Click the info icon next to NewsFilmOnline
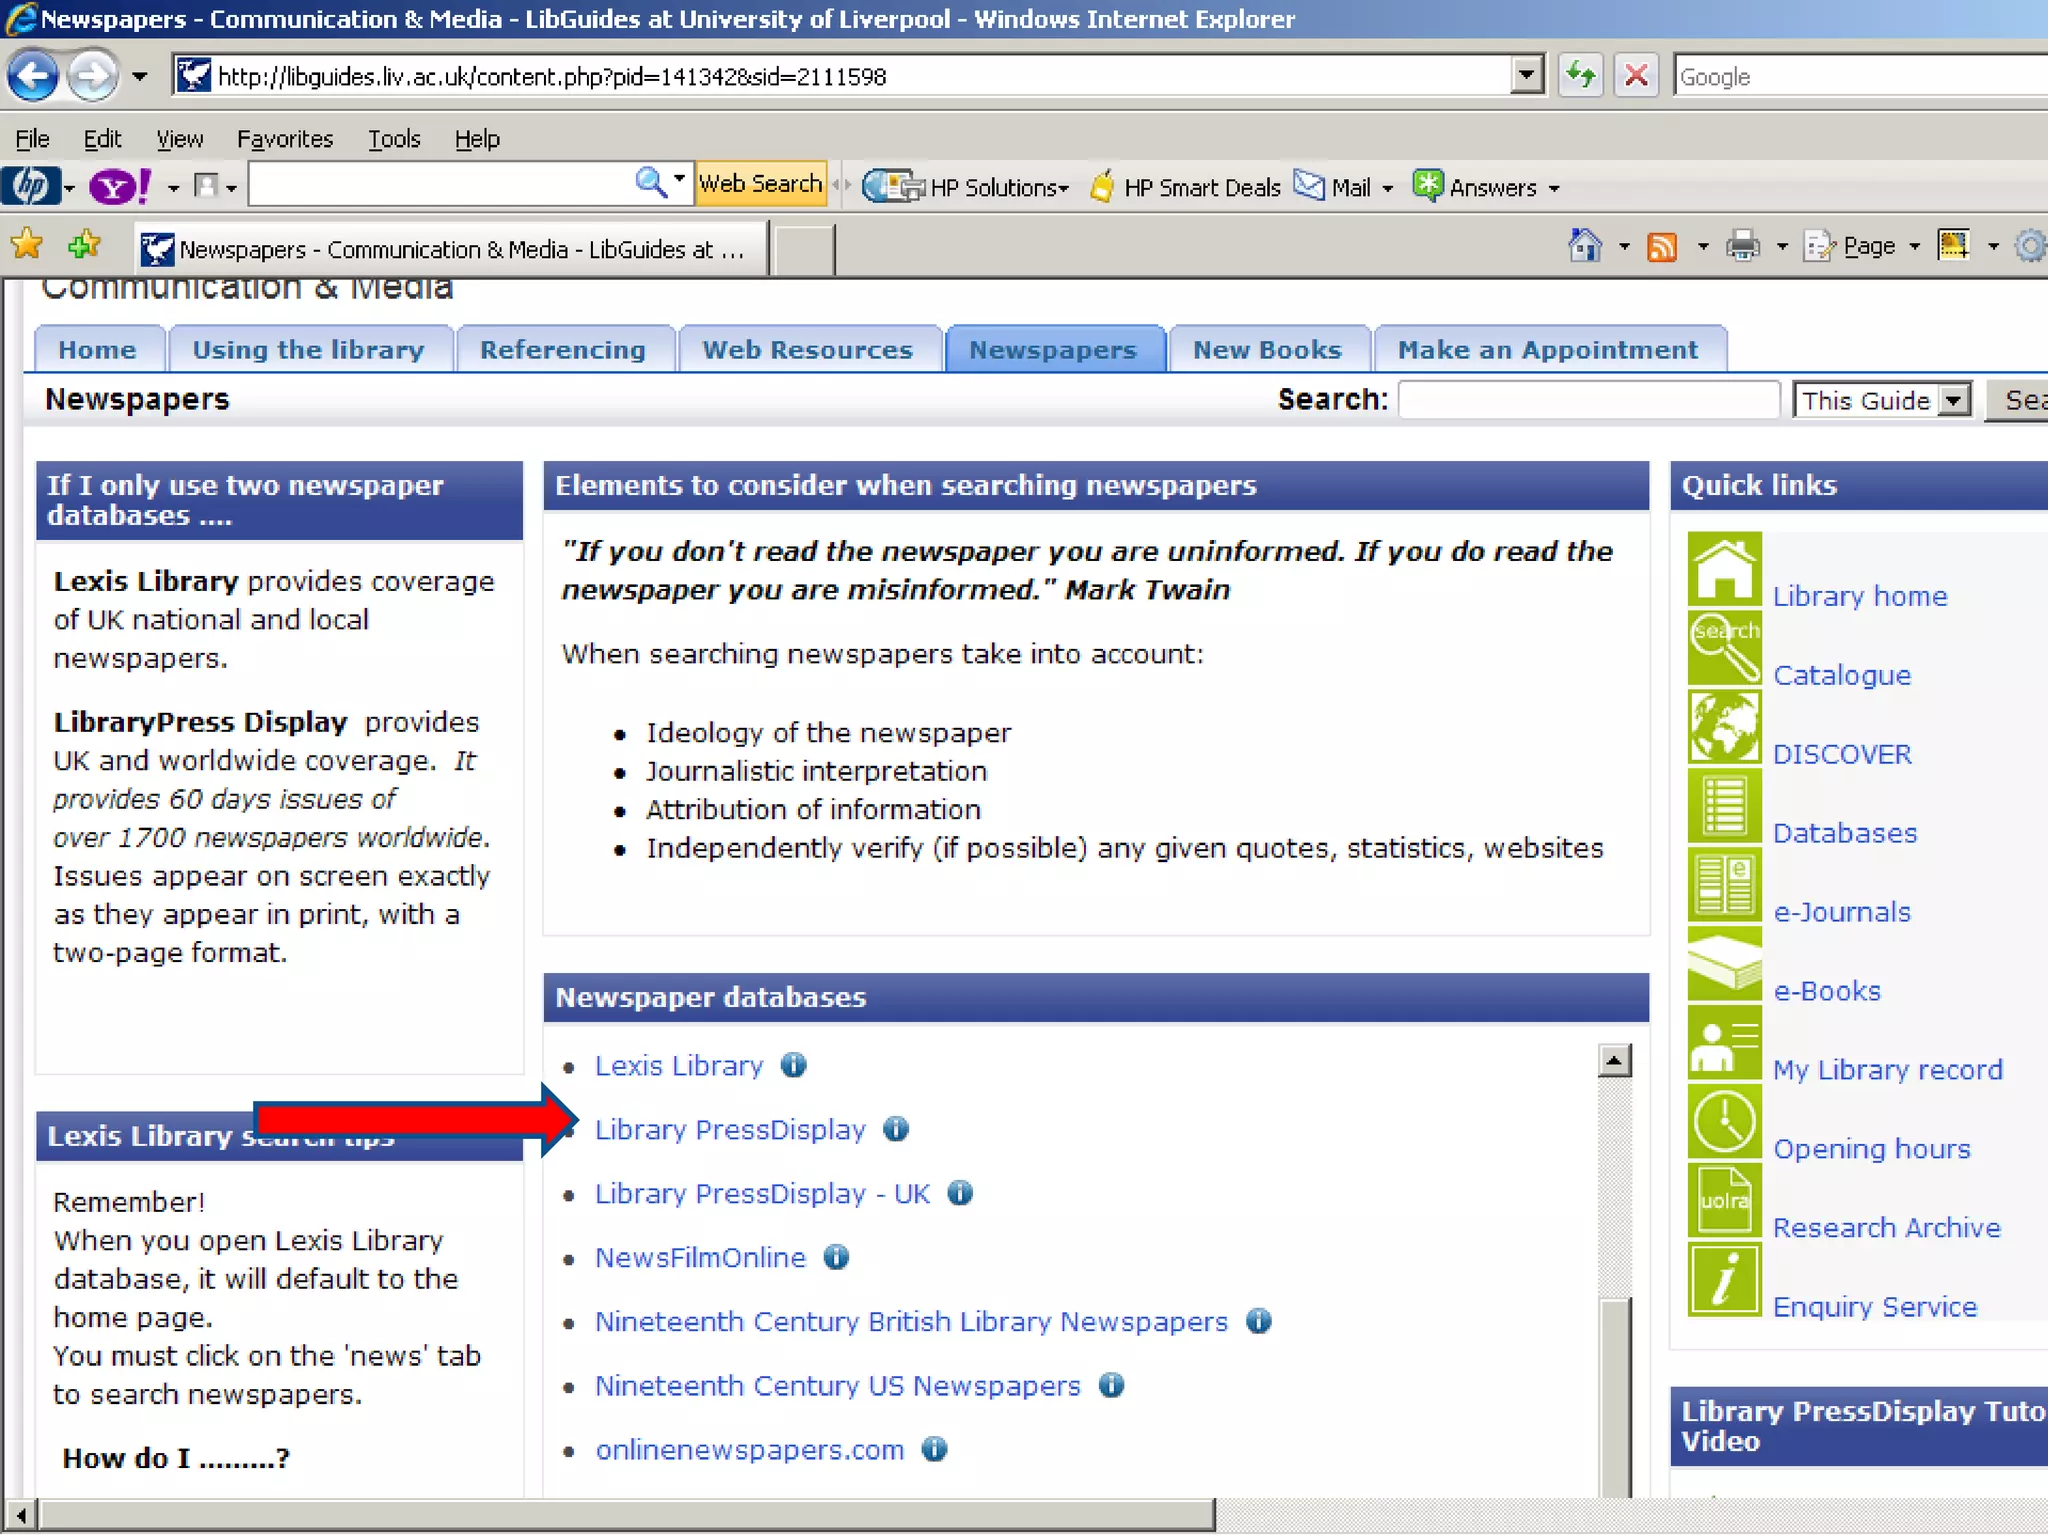 pyautogui.click(x=836, y=1257)
